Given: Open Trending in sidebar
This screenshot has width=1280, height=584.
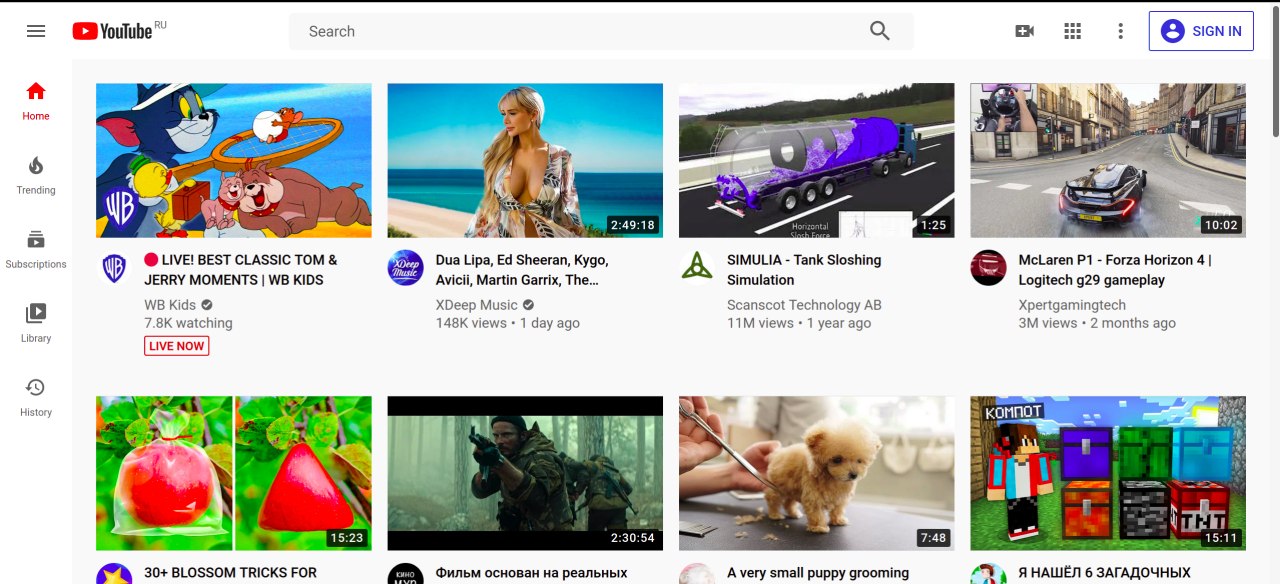Looking at the screenshot, I should (36, 175).
